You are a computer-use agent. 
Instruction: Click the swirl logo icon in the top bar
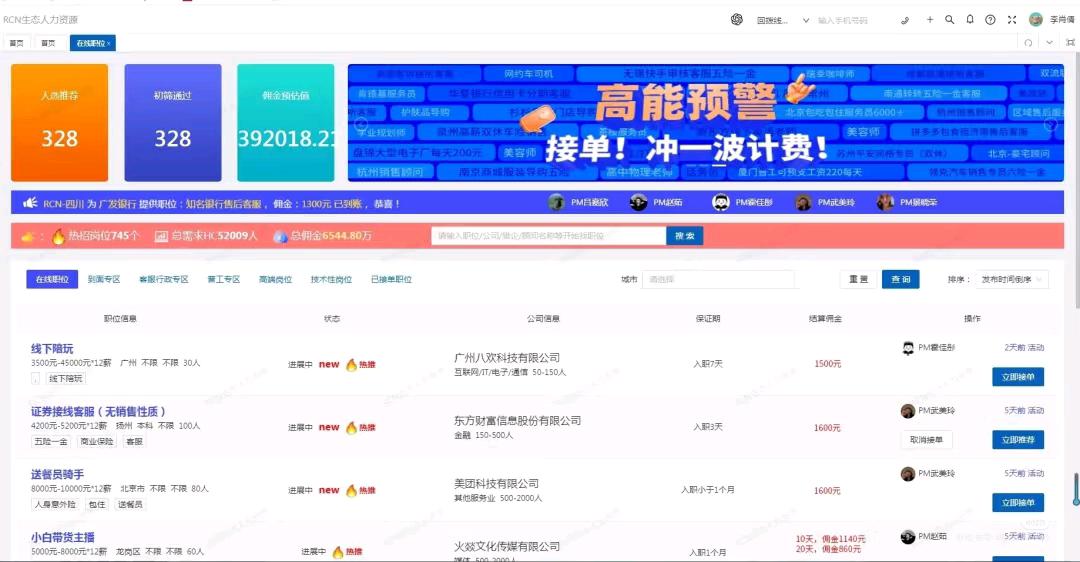[x=737, y=20]
